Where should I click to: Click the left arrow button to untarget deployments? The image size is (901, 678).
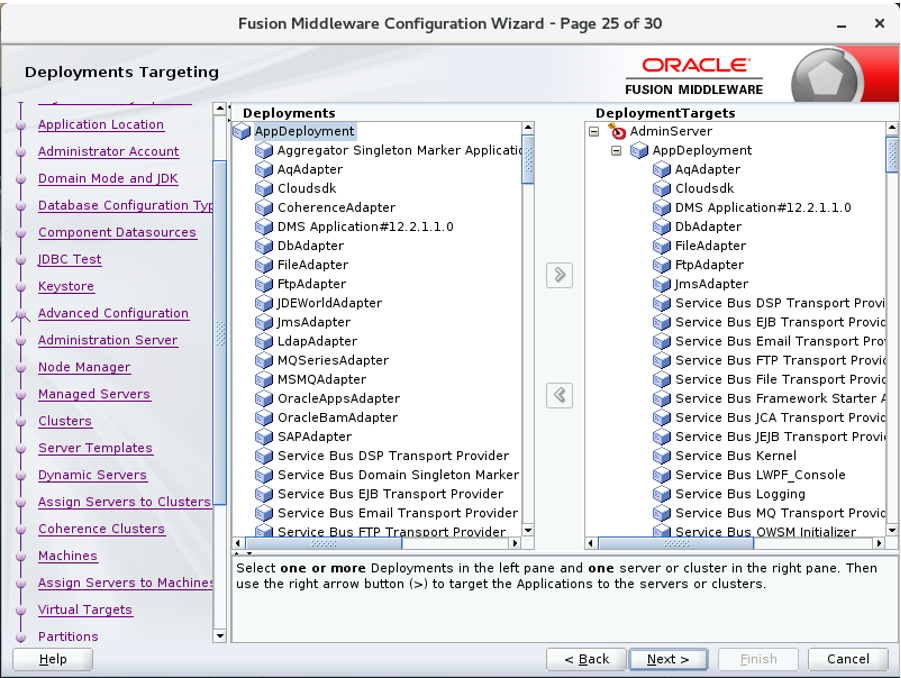[559, 395]
